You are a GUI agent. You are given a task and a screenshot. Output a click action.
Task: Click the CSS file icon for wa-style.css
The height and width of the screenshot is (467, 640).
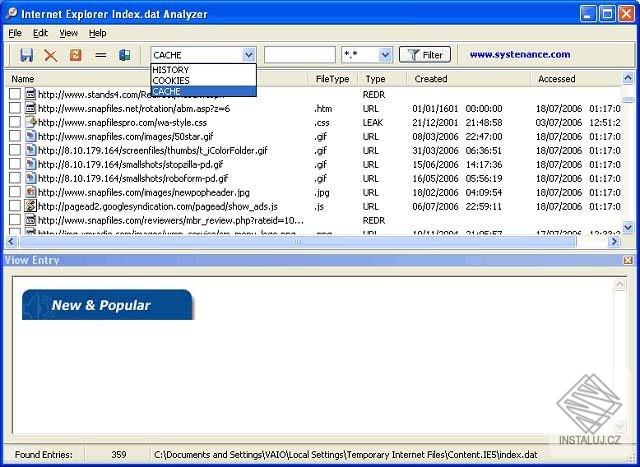[x=31, y=122]
